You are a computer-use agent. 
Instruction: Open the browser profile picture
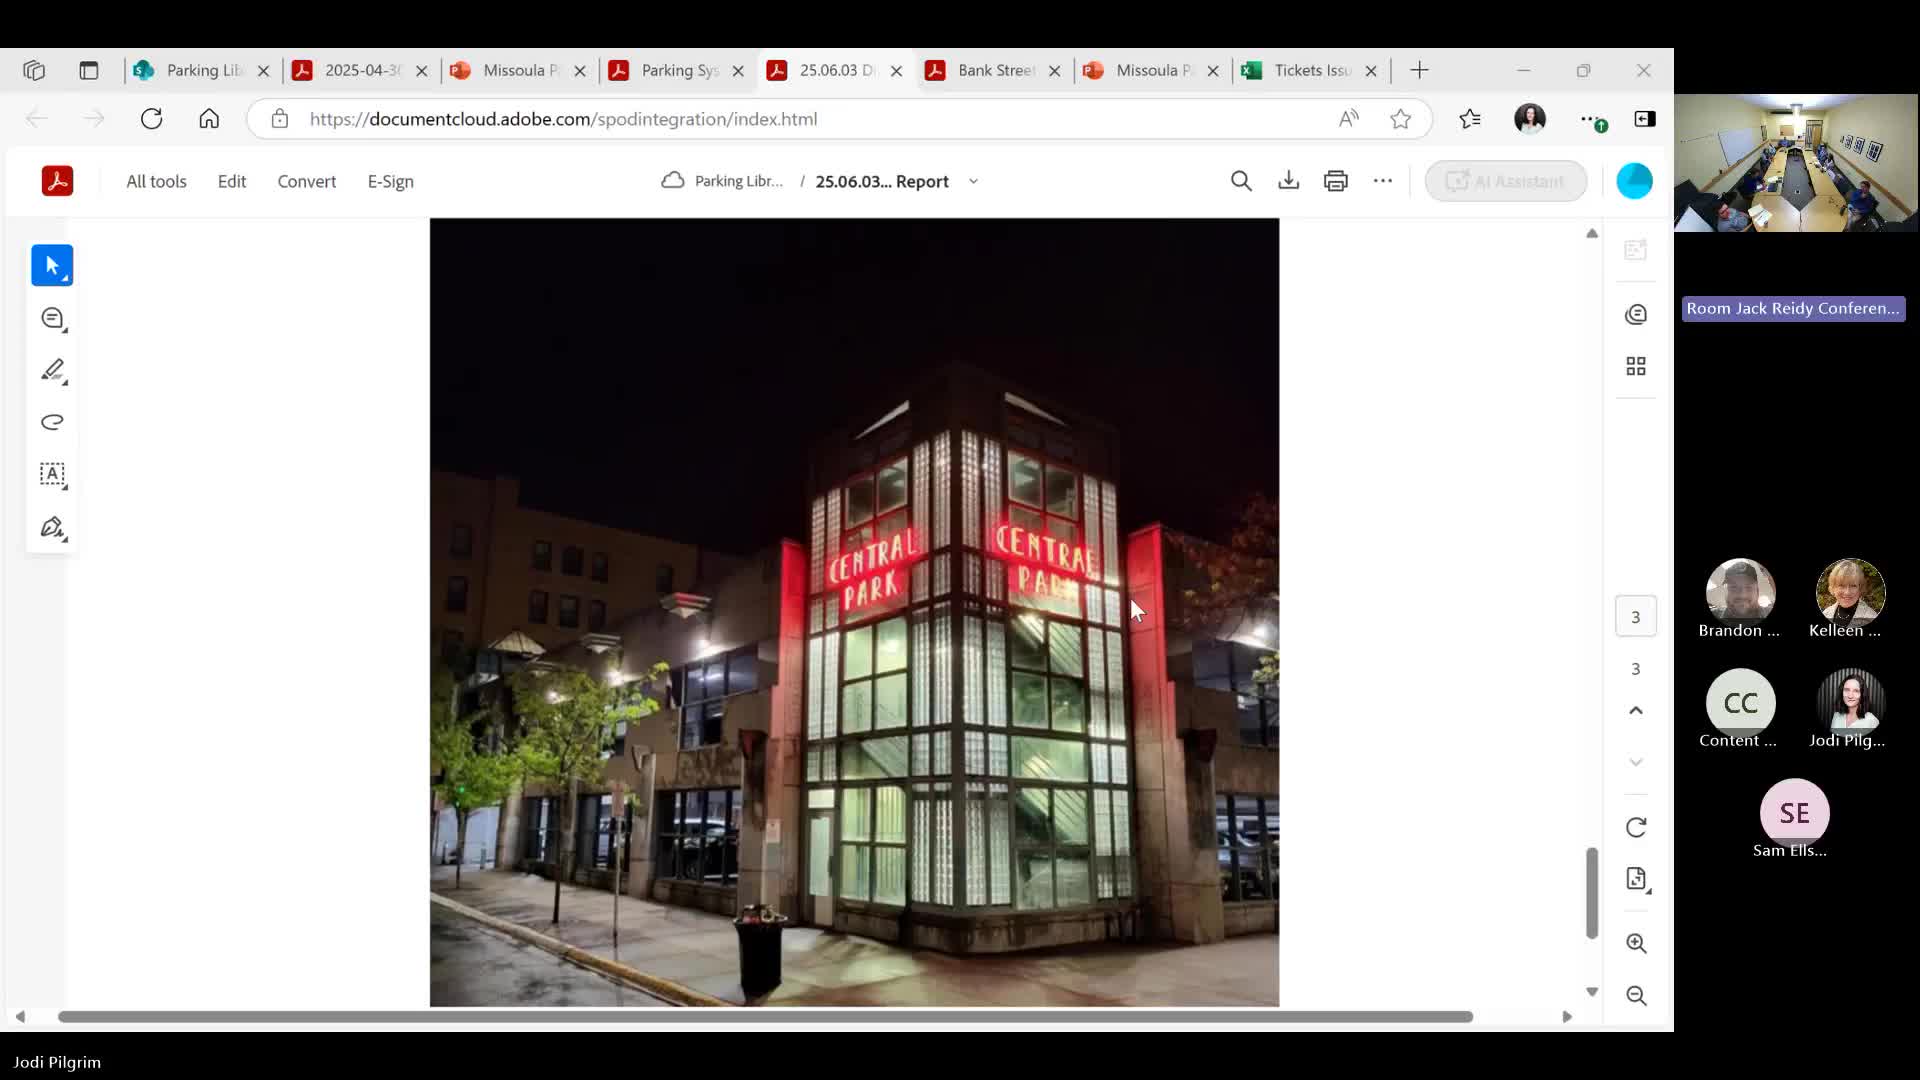click(1530, 119)
